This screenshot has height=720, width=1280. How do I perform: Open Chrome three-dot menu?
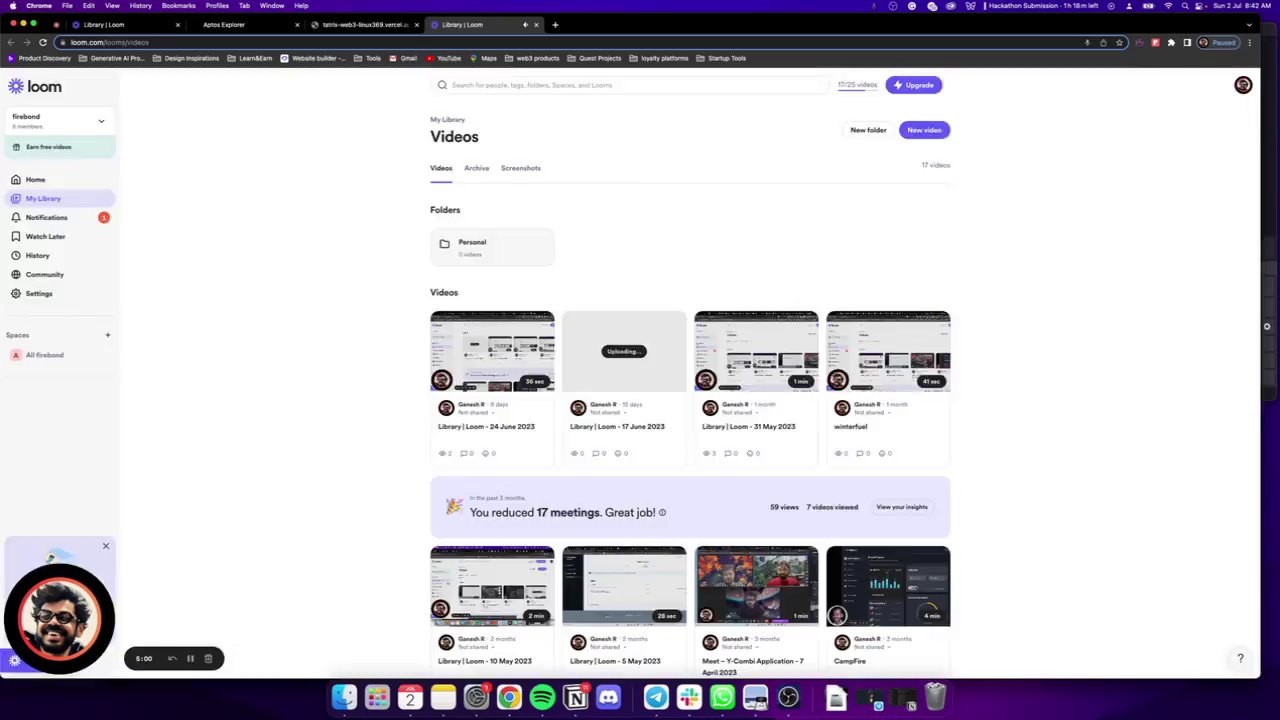coord(1249,42)
